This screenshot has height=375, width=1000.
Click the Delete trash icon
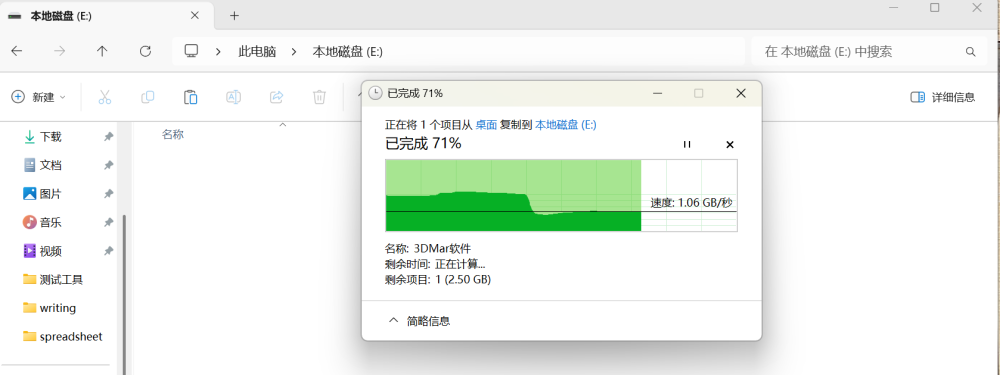click(319, 97)
